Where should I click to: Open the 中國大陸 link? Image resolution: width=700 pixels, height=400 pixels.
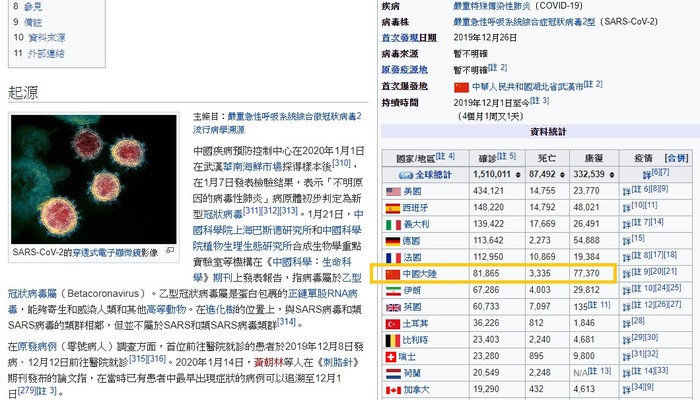[x=420, y=274]
